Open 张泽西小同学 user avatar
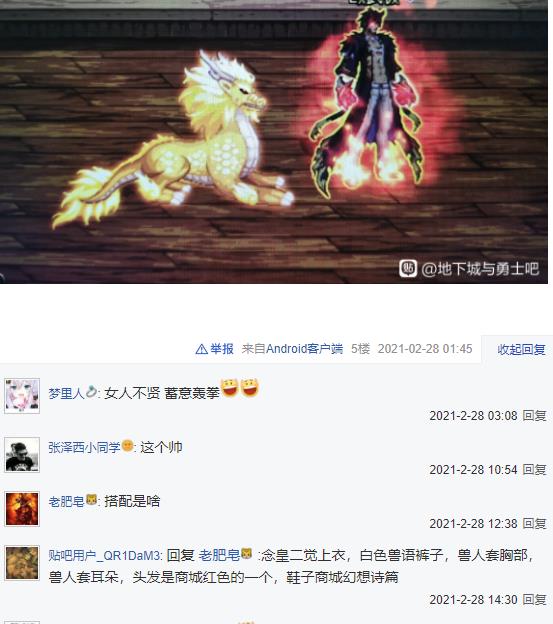 tap(22, 455)
